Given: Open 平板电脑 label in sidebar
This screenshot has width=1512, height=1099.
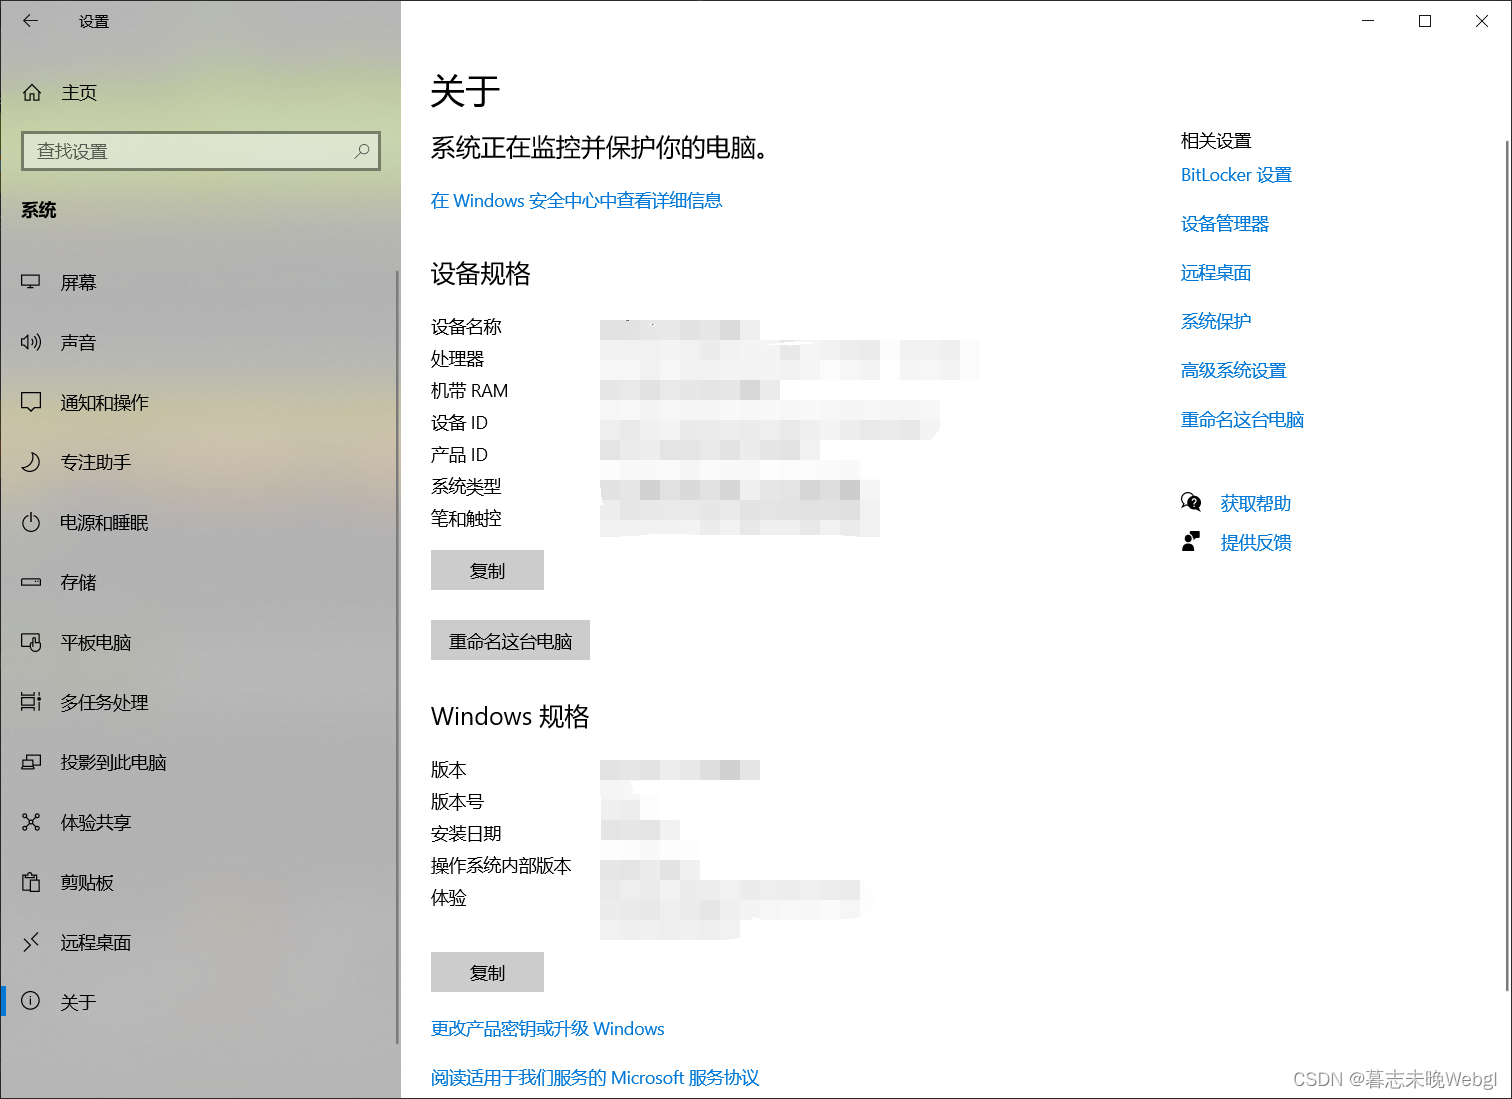Looking at the screenshot, I should pyautogui.click(x=96, y=643).
